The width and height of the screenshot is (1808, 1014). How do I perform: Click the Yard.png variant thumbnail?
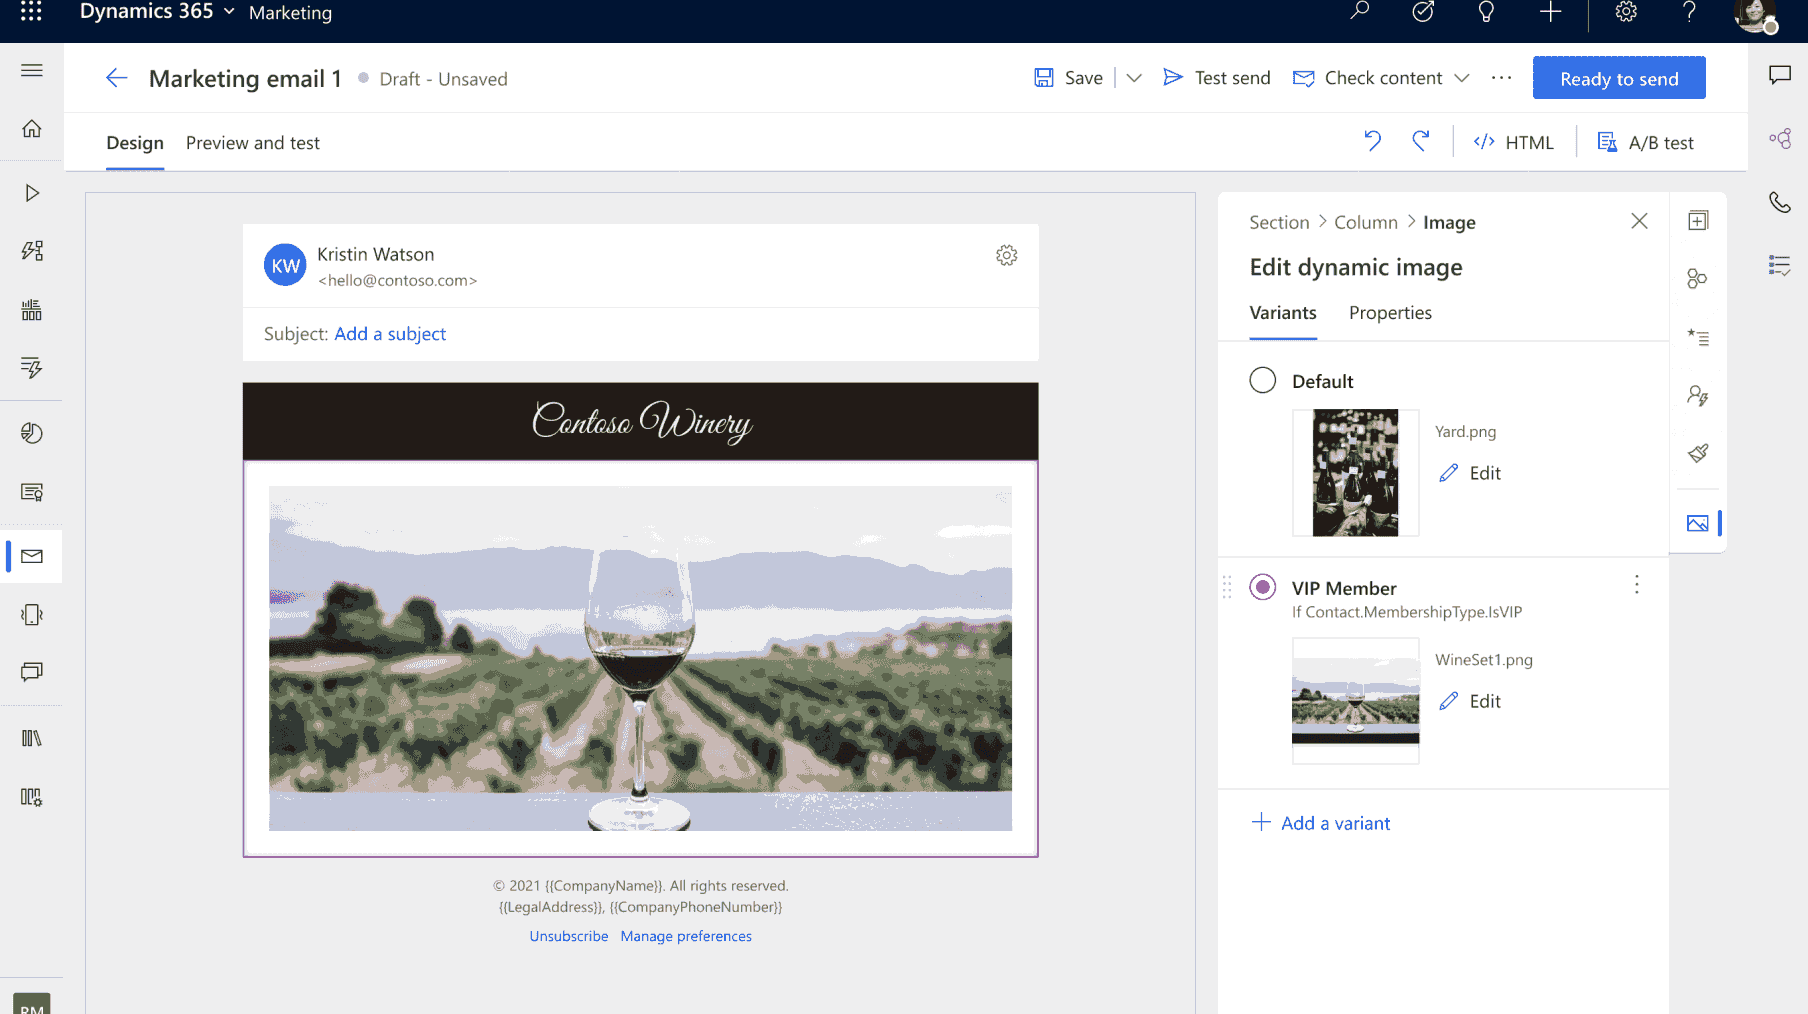[x=1355, y=473]
